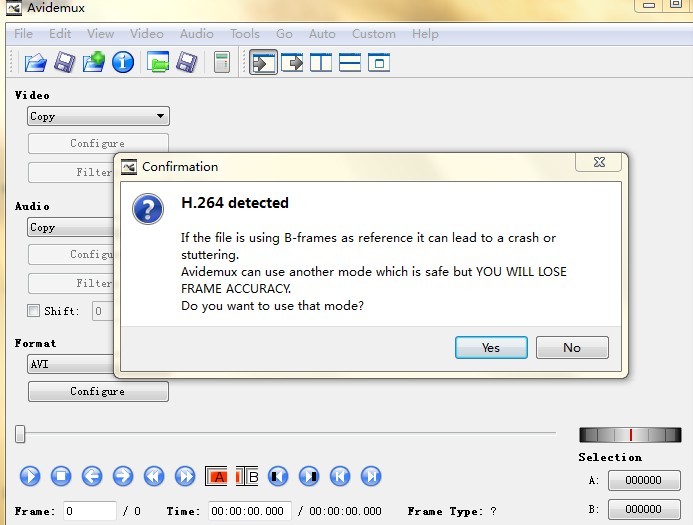Image resolution: width=693 pixels, height=525 pixels.
Task: Open the Custom menu
Action: tap(374, 34)
